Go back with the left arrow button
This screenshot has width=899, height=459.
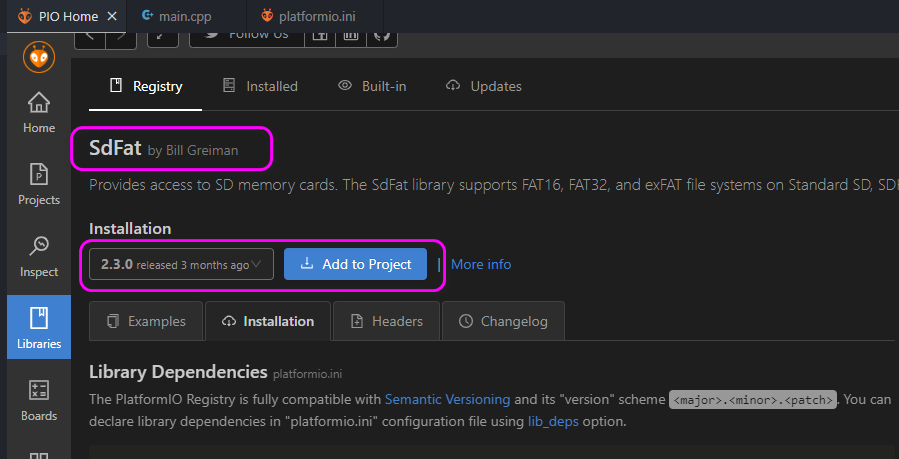coord(89,38)
